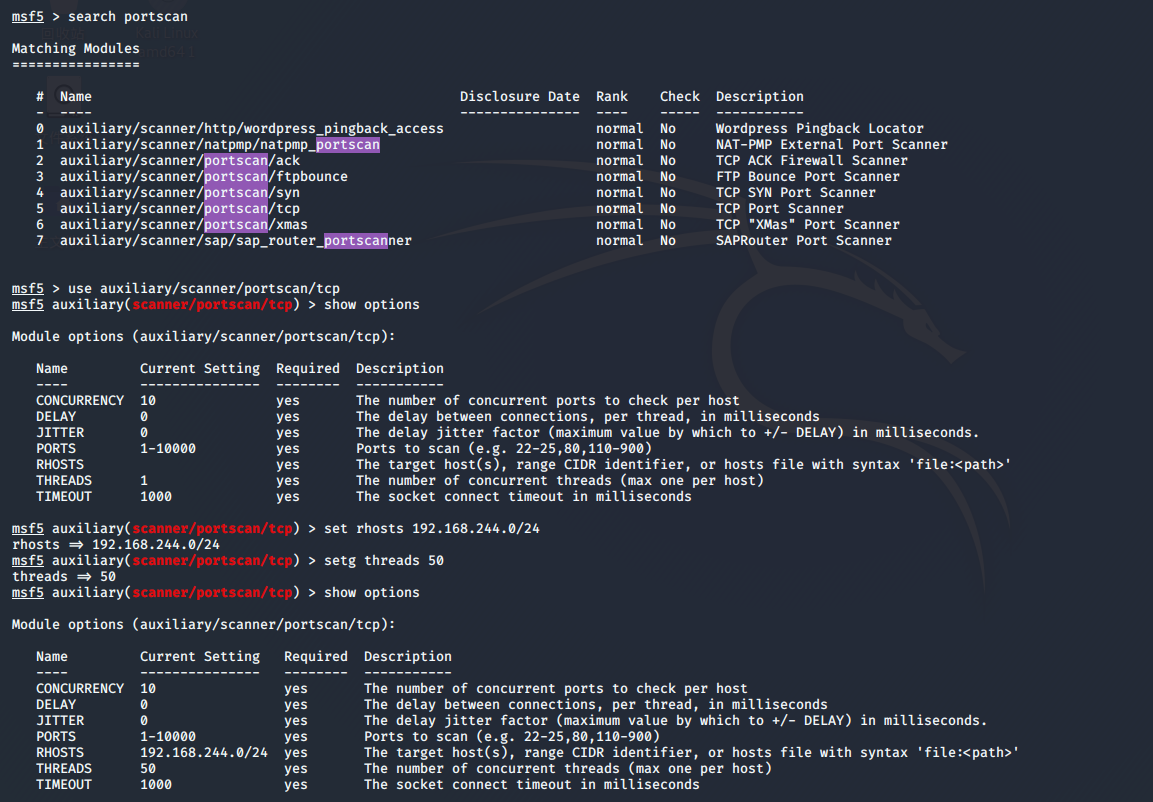Viewport: 1153px width, 802px height.
Task: Click the "normal" rank of the ftpbounce module
Action: coord(619,177)
